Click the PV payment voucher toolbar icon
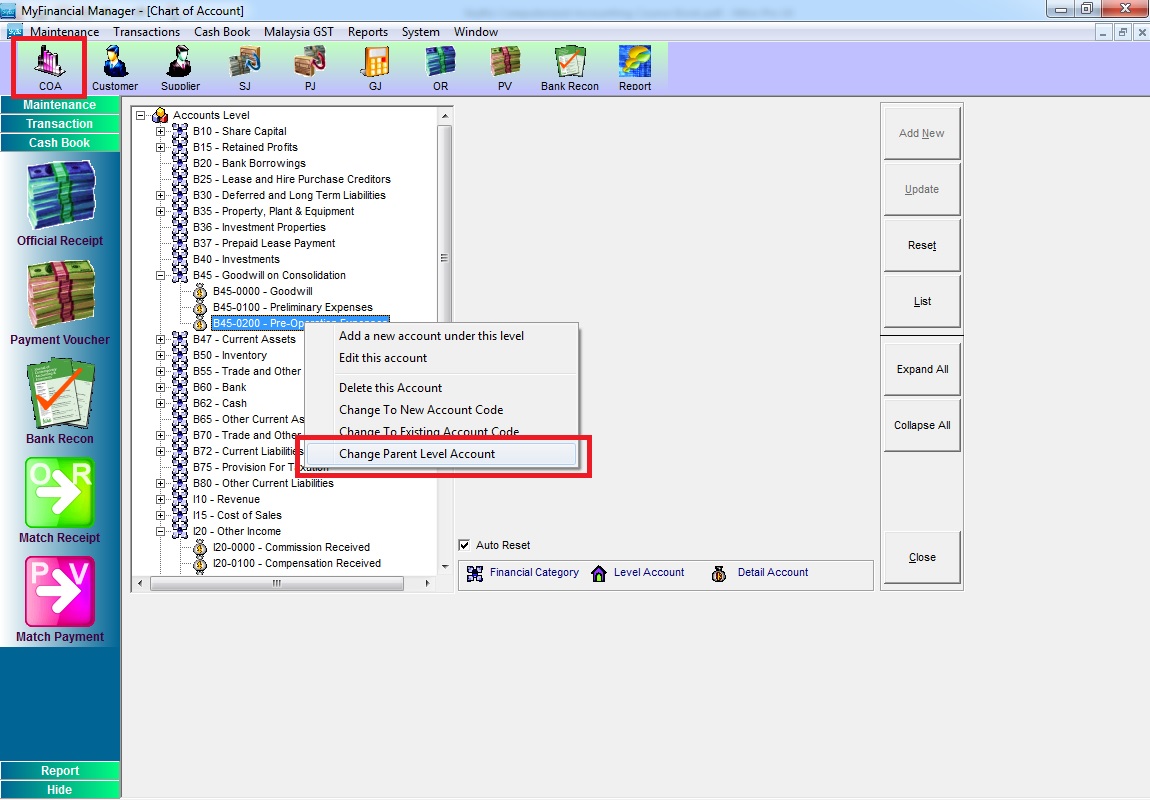The height and width of the screenshot is (800, 1150). click(505, 66)
